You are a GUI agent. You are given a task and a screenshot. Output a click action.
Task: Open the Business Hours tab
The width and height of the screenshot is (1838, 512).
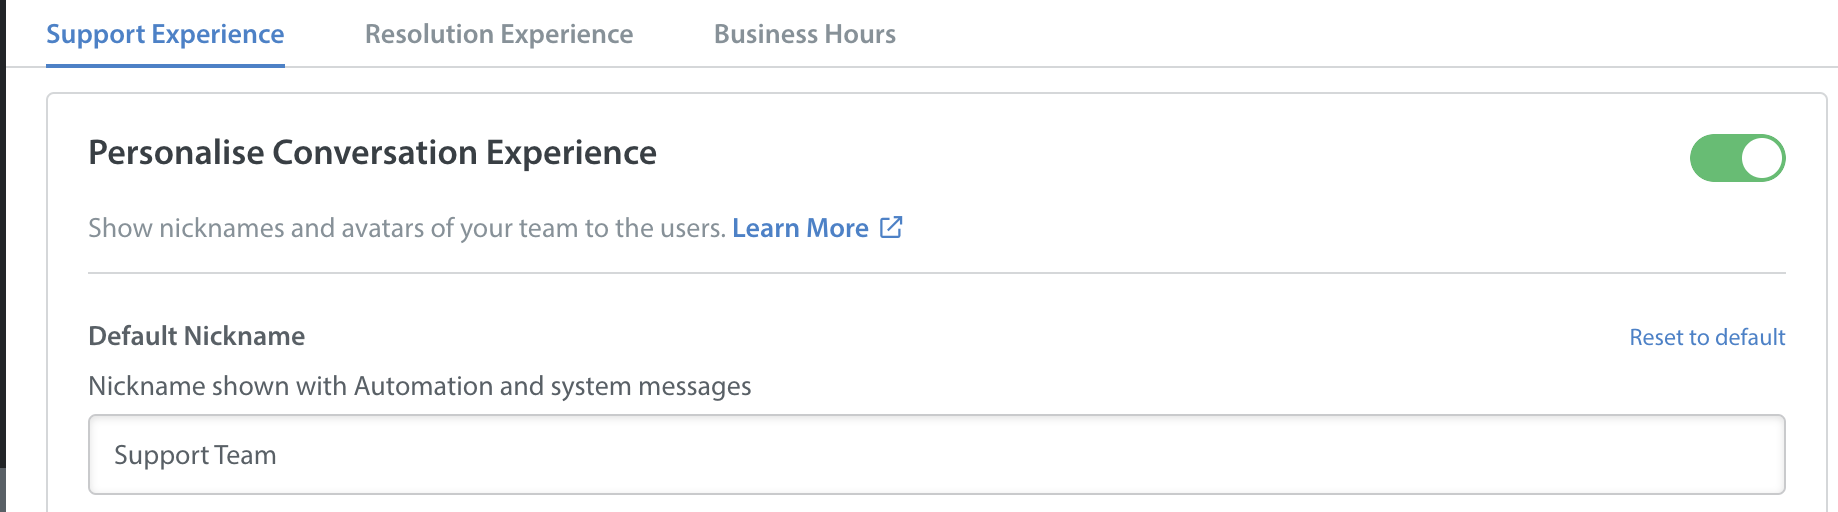coord(805,34)
